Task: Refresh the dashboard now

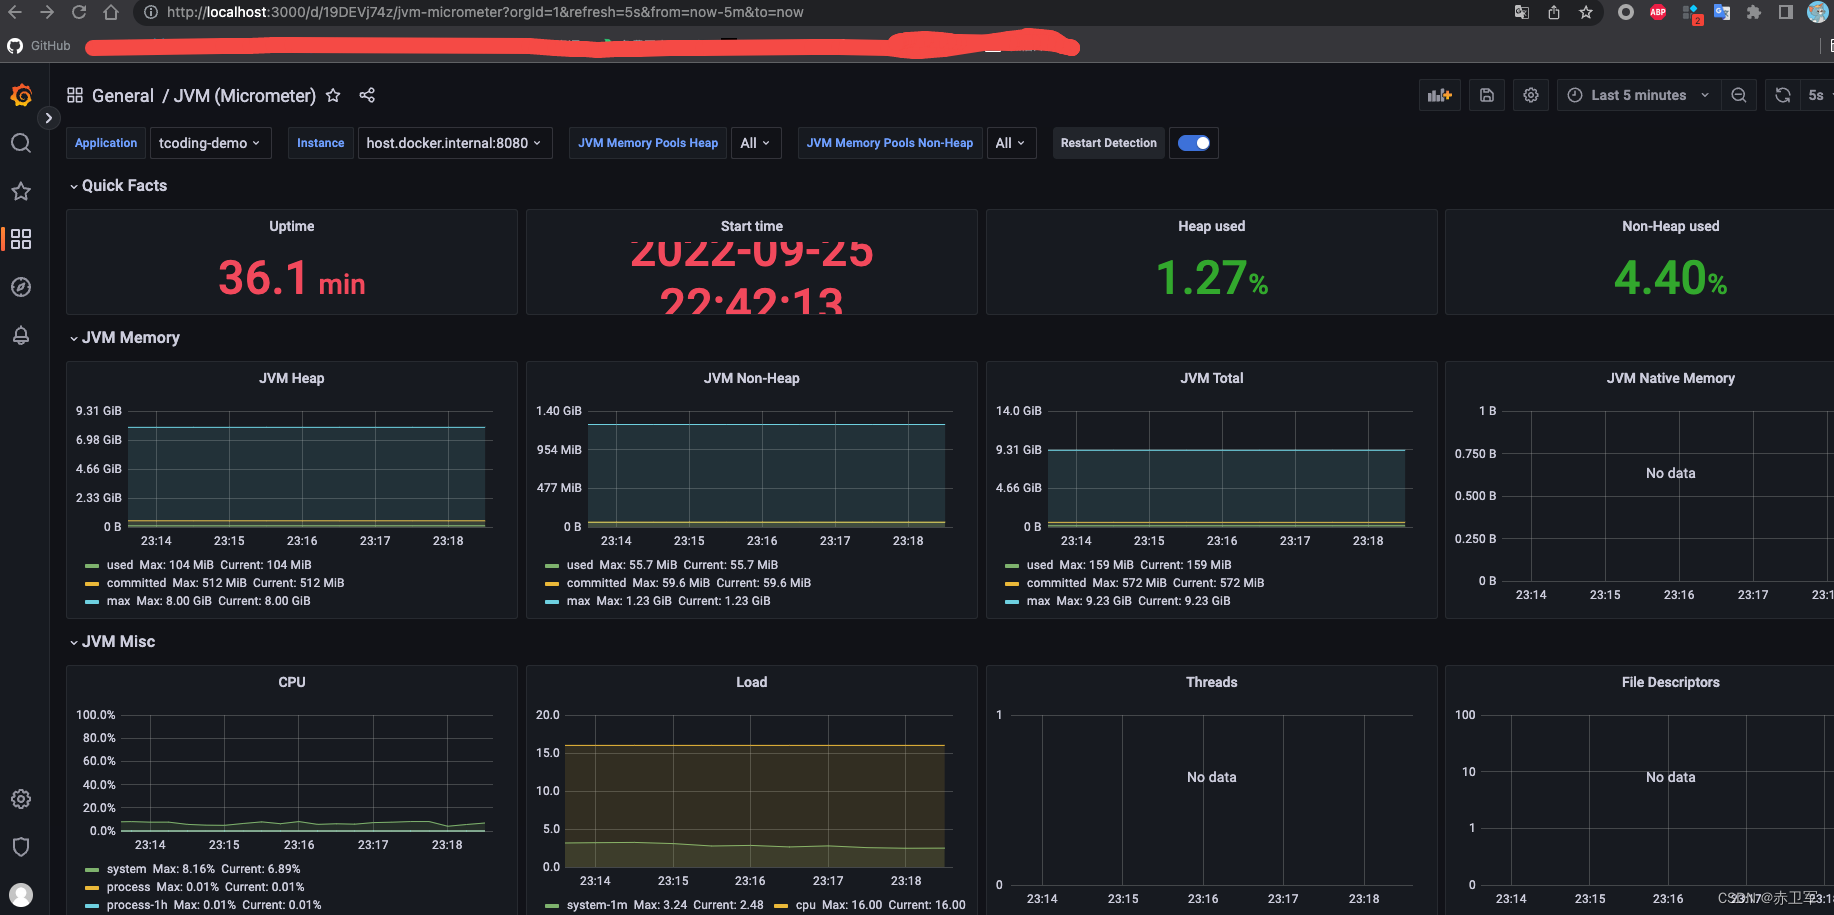Action: (x=1783, y=95)
